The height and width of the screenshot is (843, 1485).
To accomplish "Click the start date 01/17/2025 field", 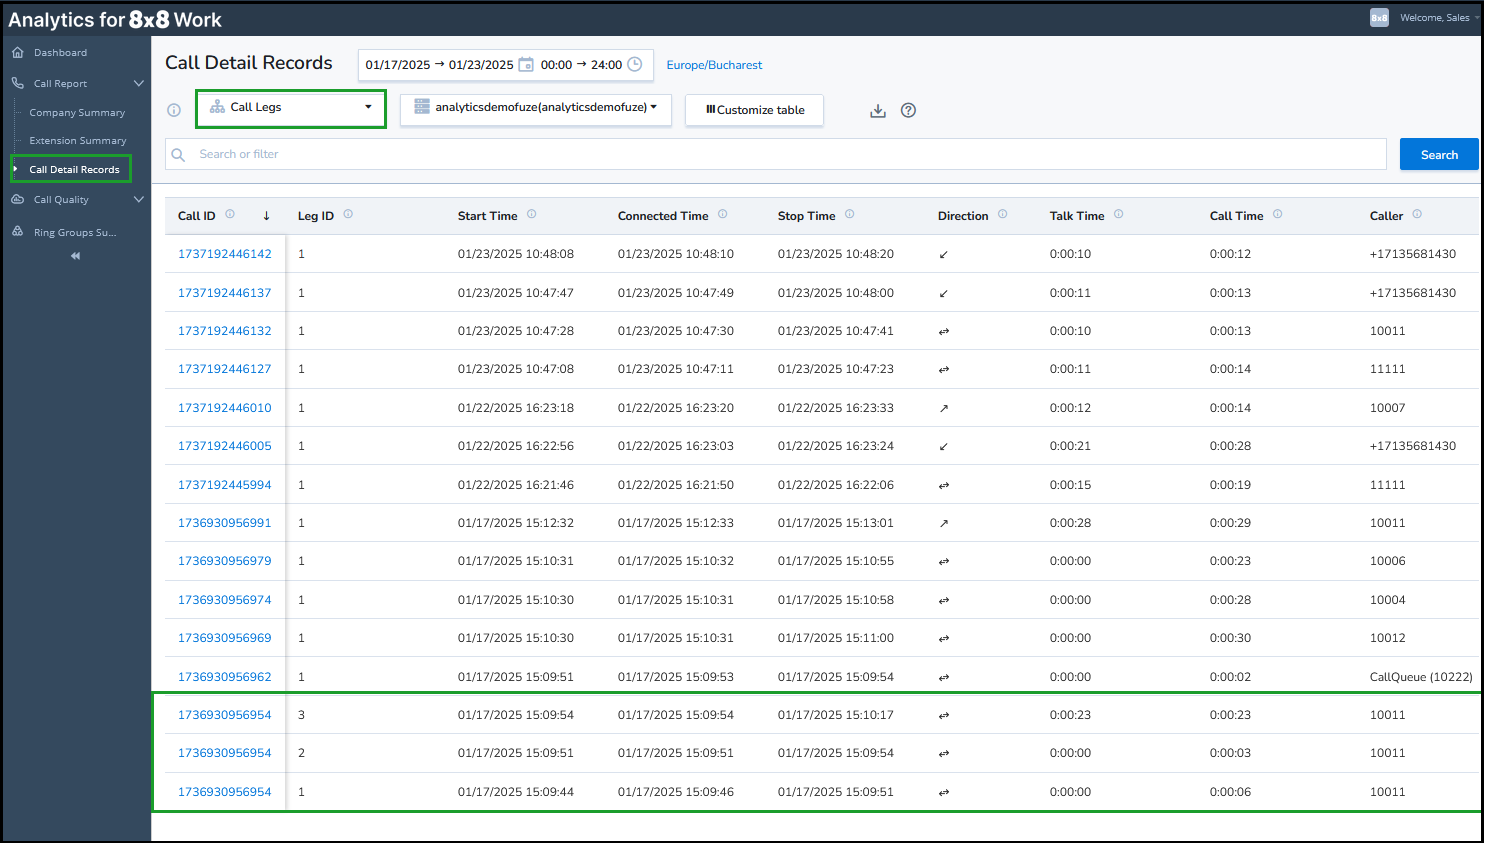I will pos(398,65).
